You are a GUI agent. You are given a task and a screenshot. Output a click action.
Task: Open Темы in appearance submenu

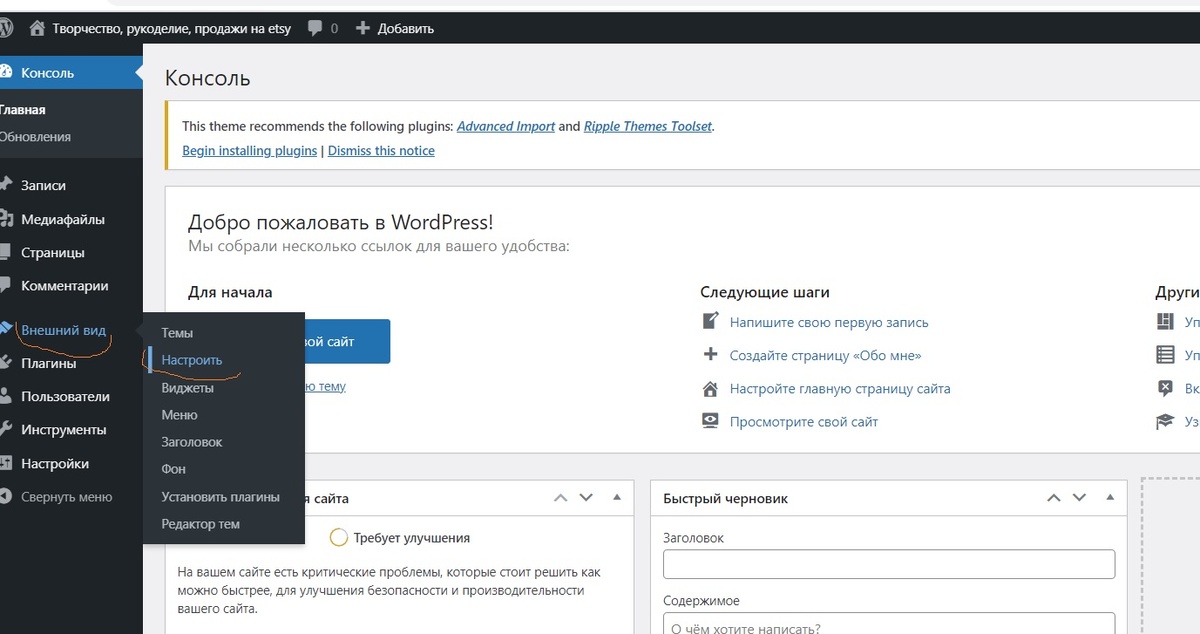[x=177, y=332]
